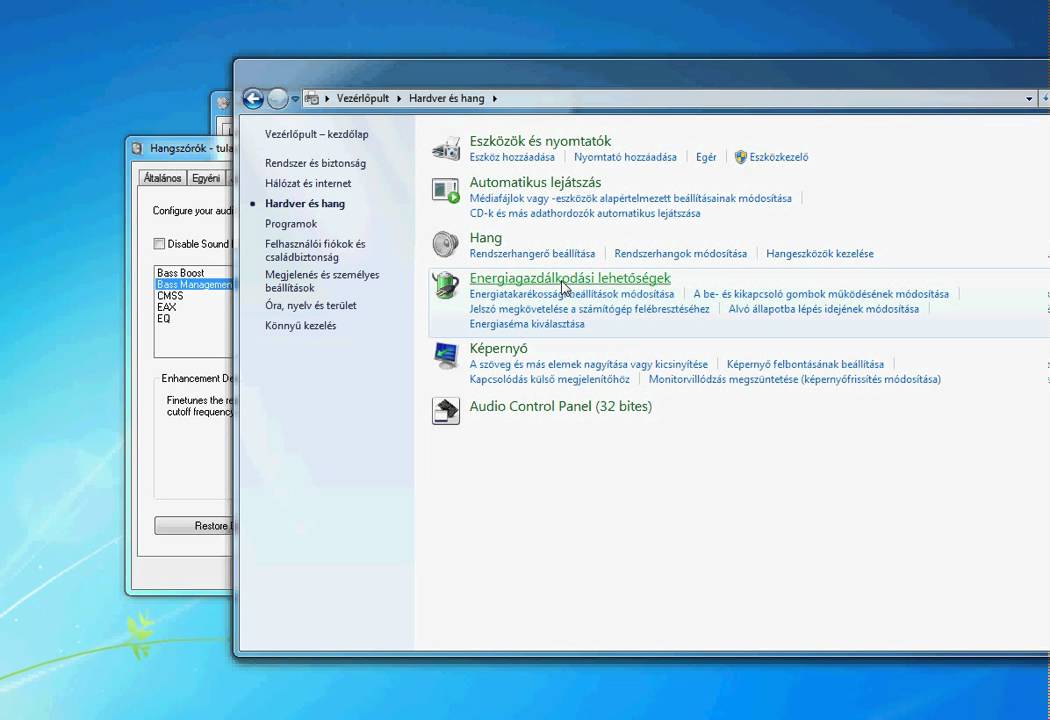1050x720 pixels.
Task: Click the AutoPlay icon
Action: (x=446, y=190)
